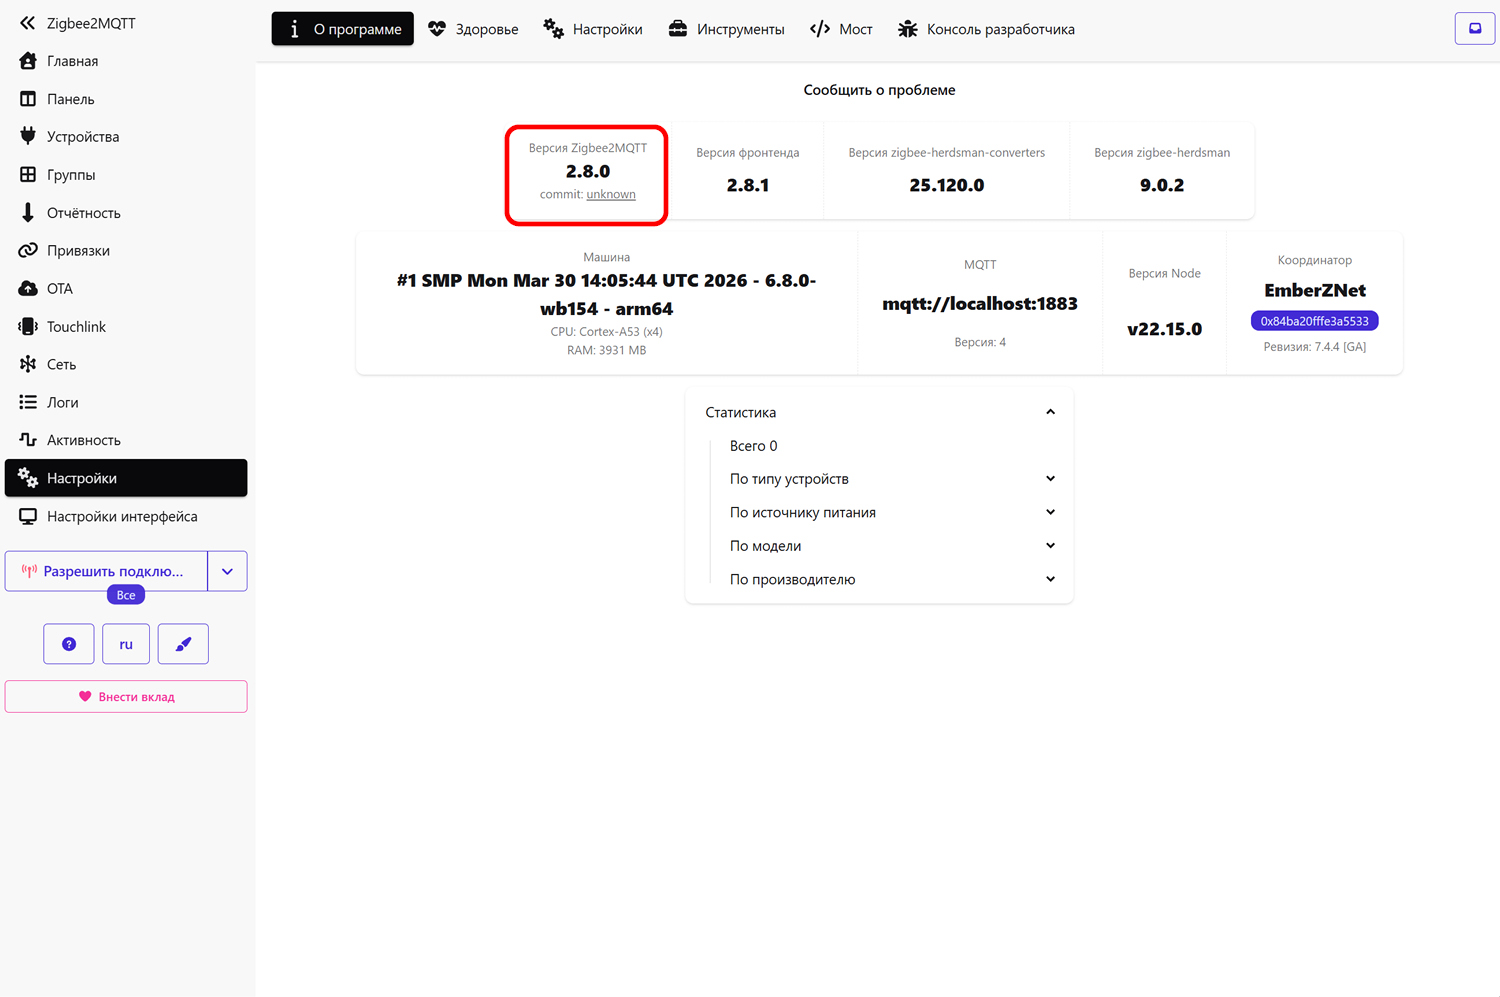Open Панель in the sidebar
Viewport: 1500px width, 997px height.
click(x=126, y=99)
